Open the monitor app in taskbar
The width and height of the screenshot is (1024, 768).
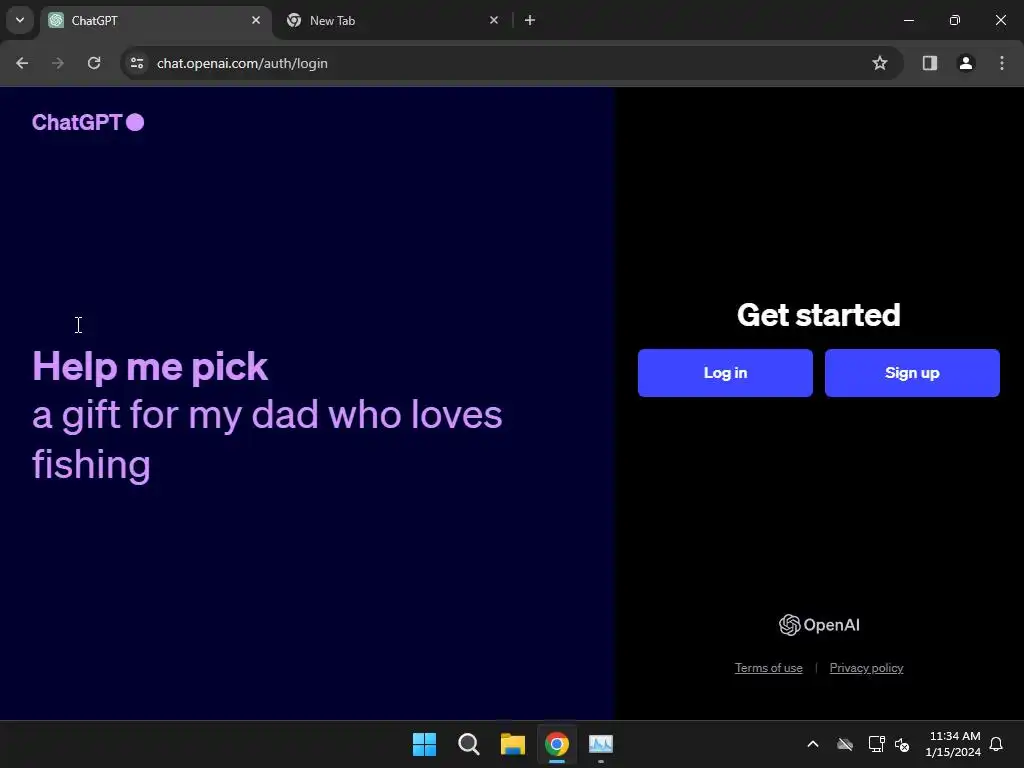601,744
